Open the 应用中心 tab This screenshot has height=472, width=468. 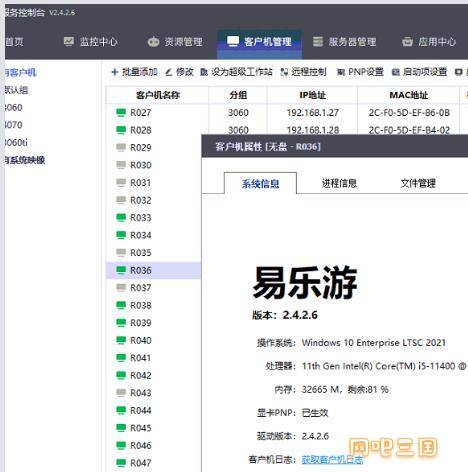(429, 42)
